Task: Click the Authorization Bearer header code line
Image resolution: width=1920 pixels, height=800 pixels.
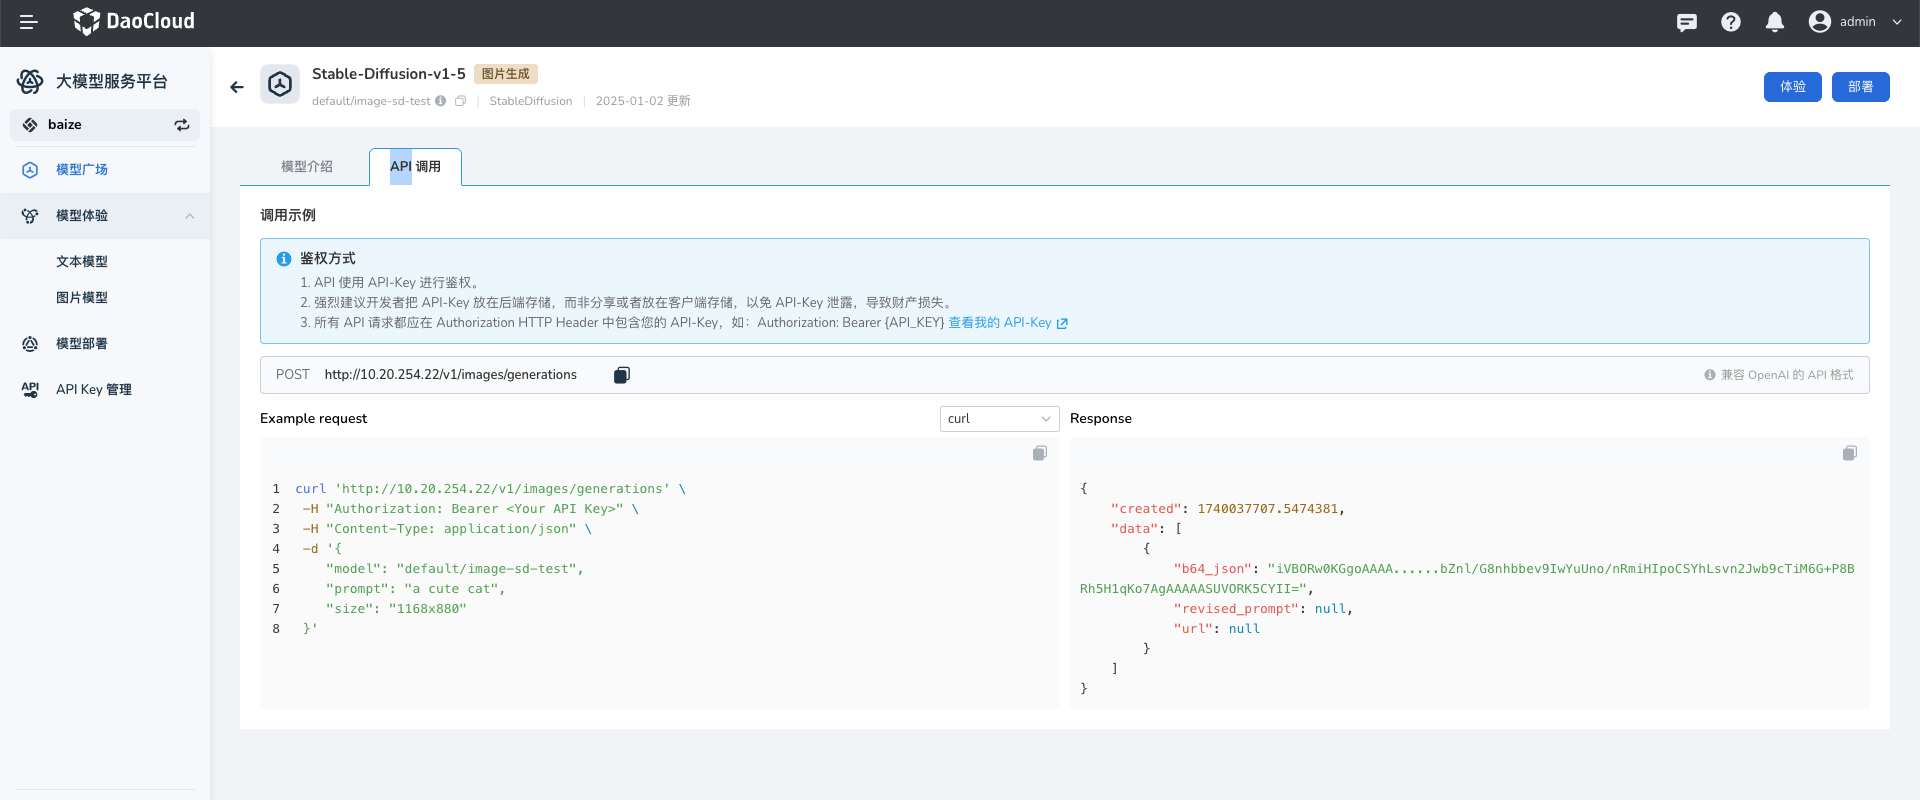Action: point(471,509)
